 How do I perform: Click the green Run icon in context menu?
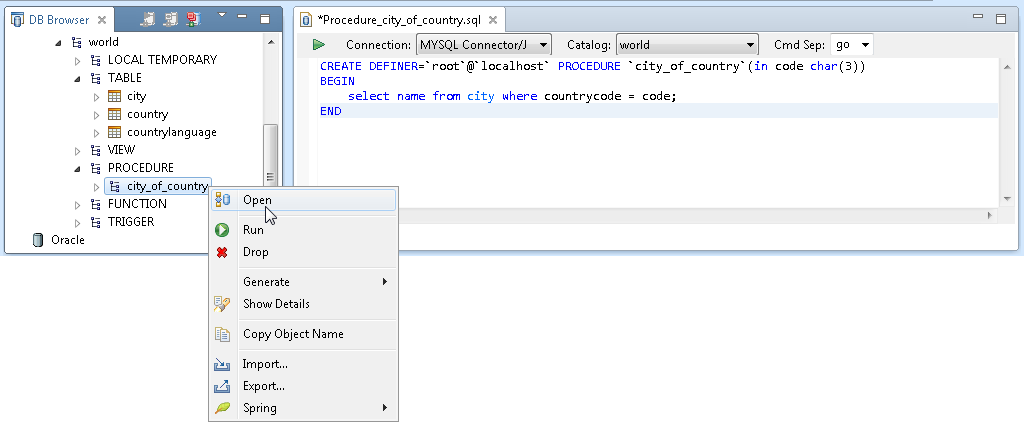coord(223,230)
